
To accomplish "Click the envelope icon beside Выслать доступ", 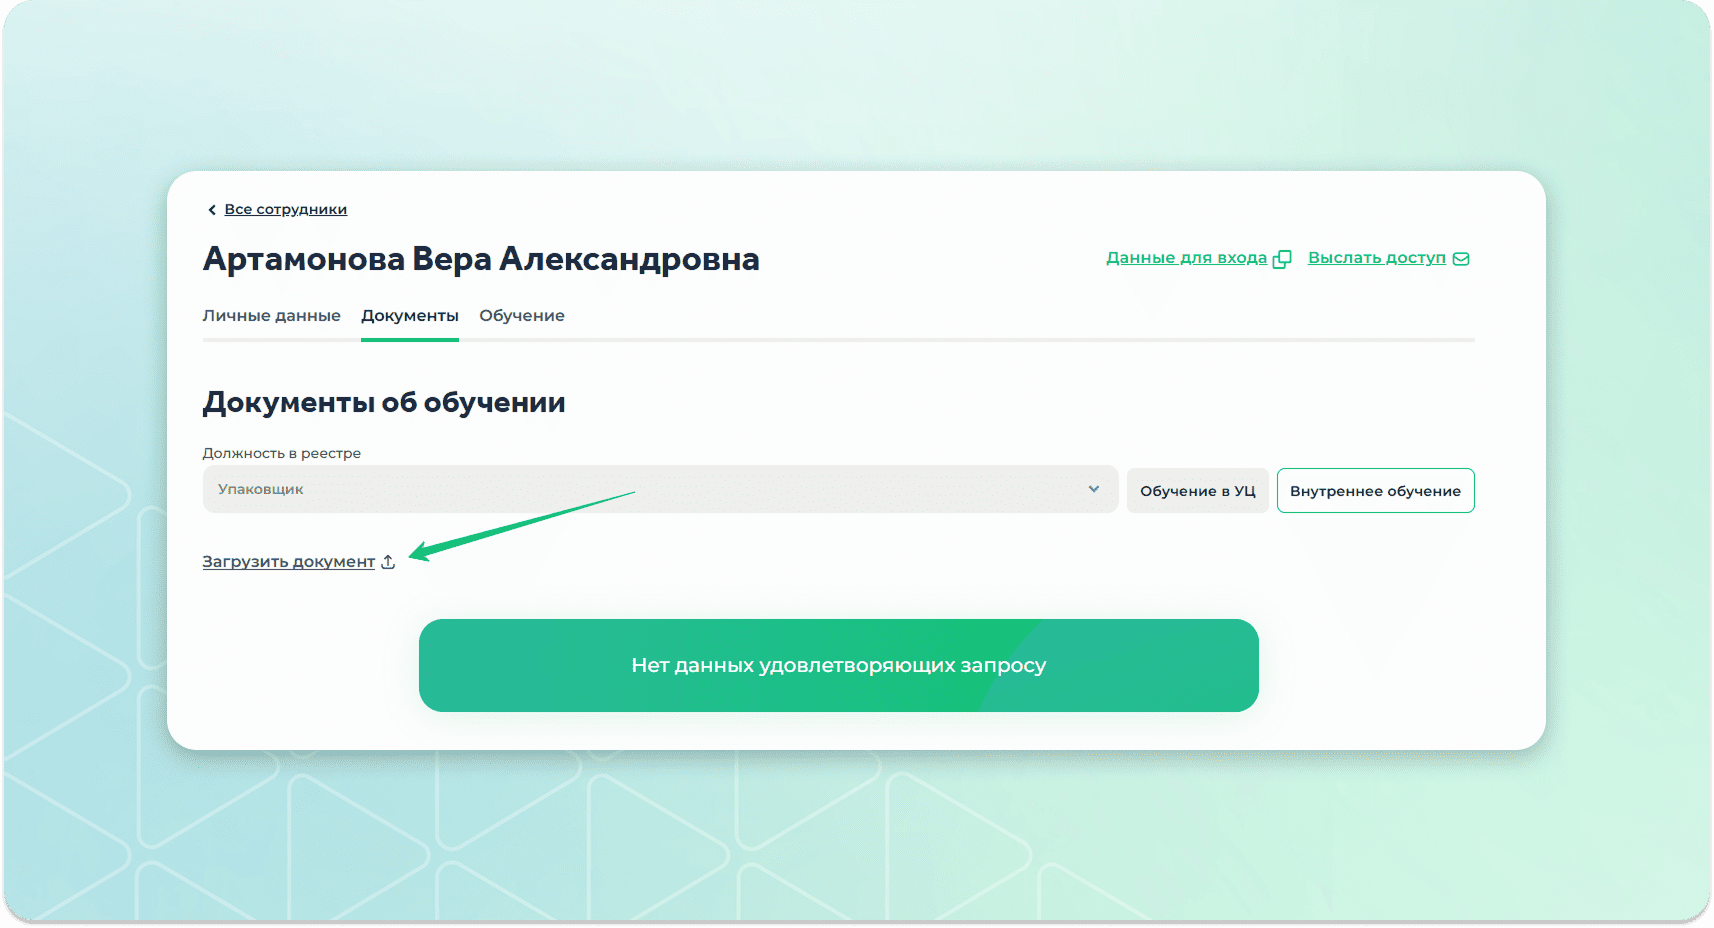I will pos(1461,259).
